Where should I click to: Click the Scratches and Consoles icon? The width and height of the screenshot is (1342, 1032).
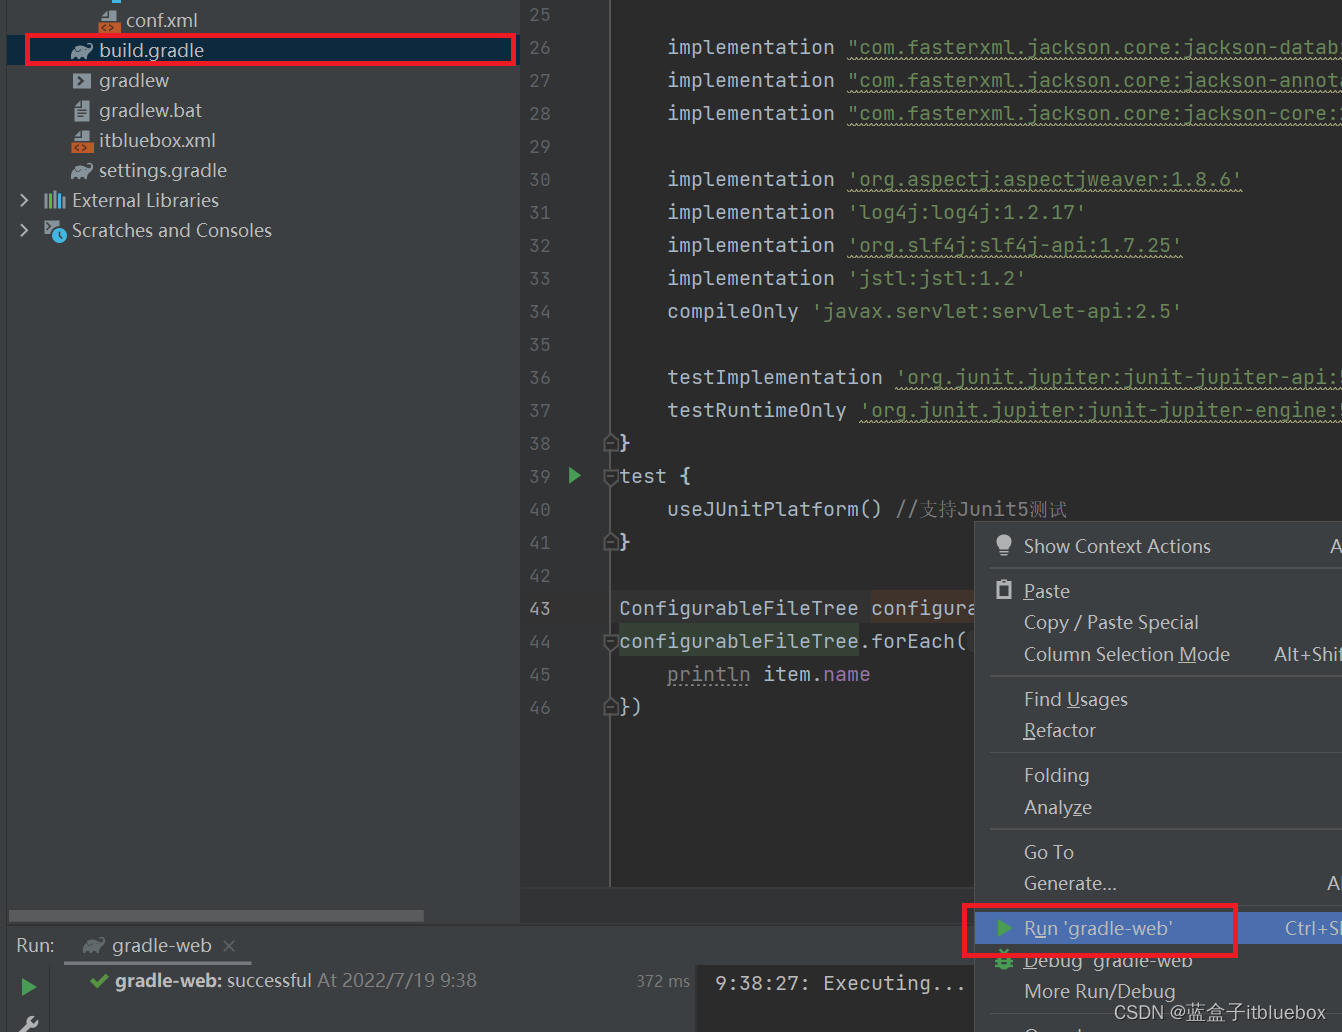pyautogui.click(x=55, y=231)
